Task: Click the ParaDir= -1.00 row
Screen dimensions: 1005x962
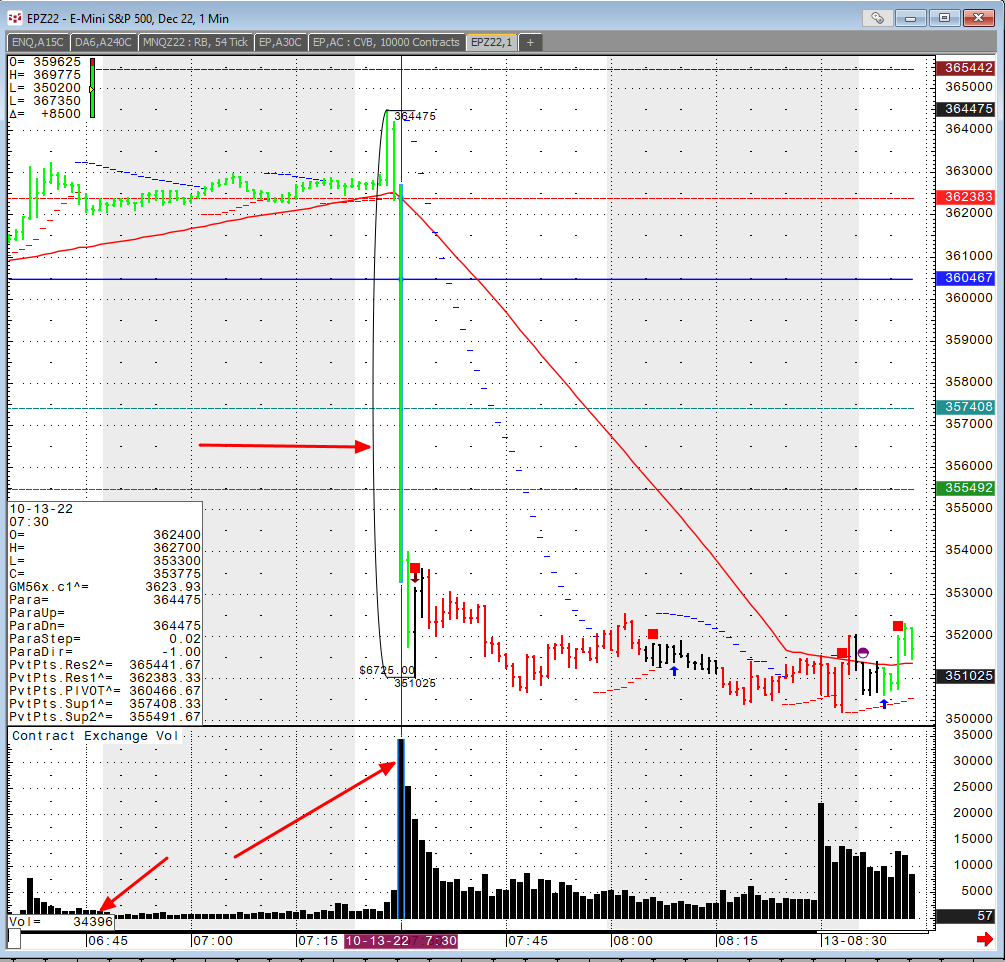Action: tap(105, 652)
